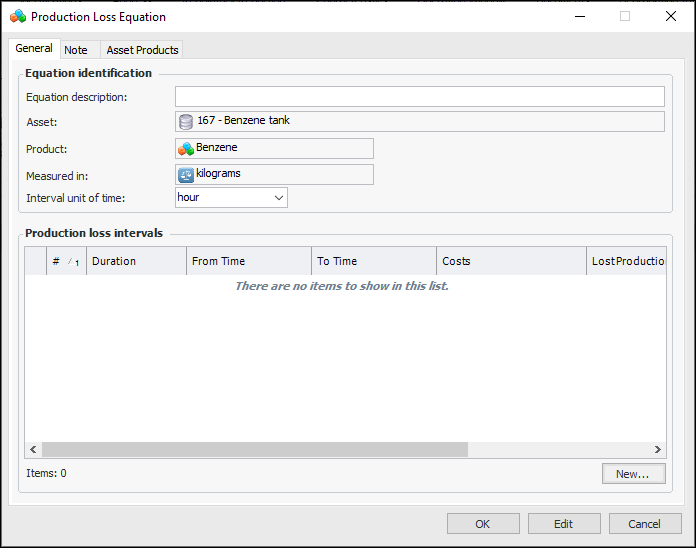Screen dimensions: 696x548
Task: Click the To Time column header
Action: [x=374, y=261]
